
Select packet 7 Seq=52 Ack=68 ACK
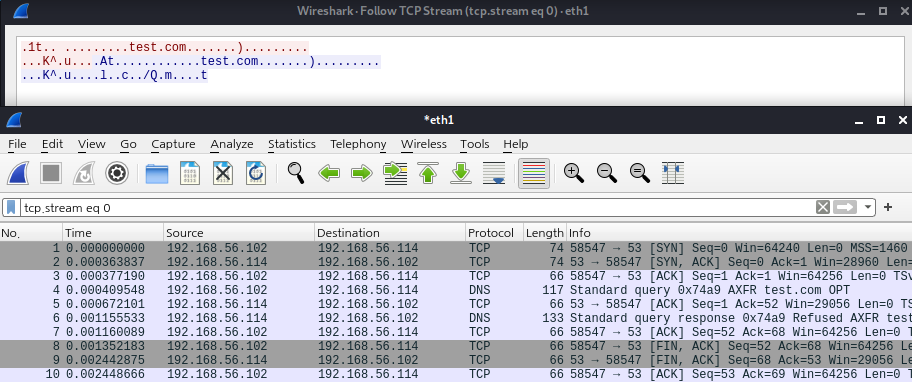[x=456, y=332]
